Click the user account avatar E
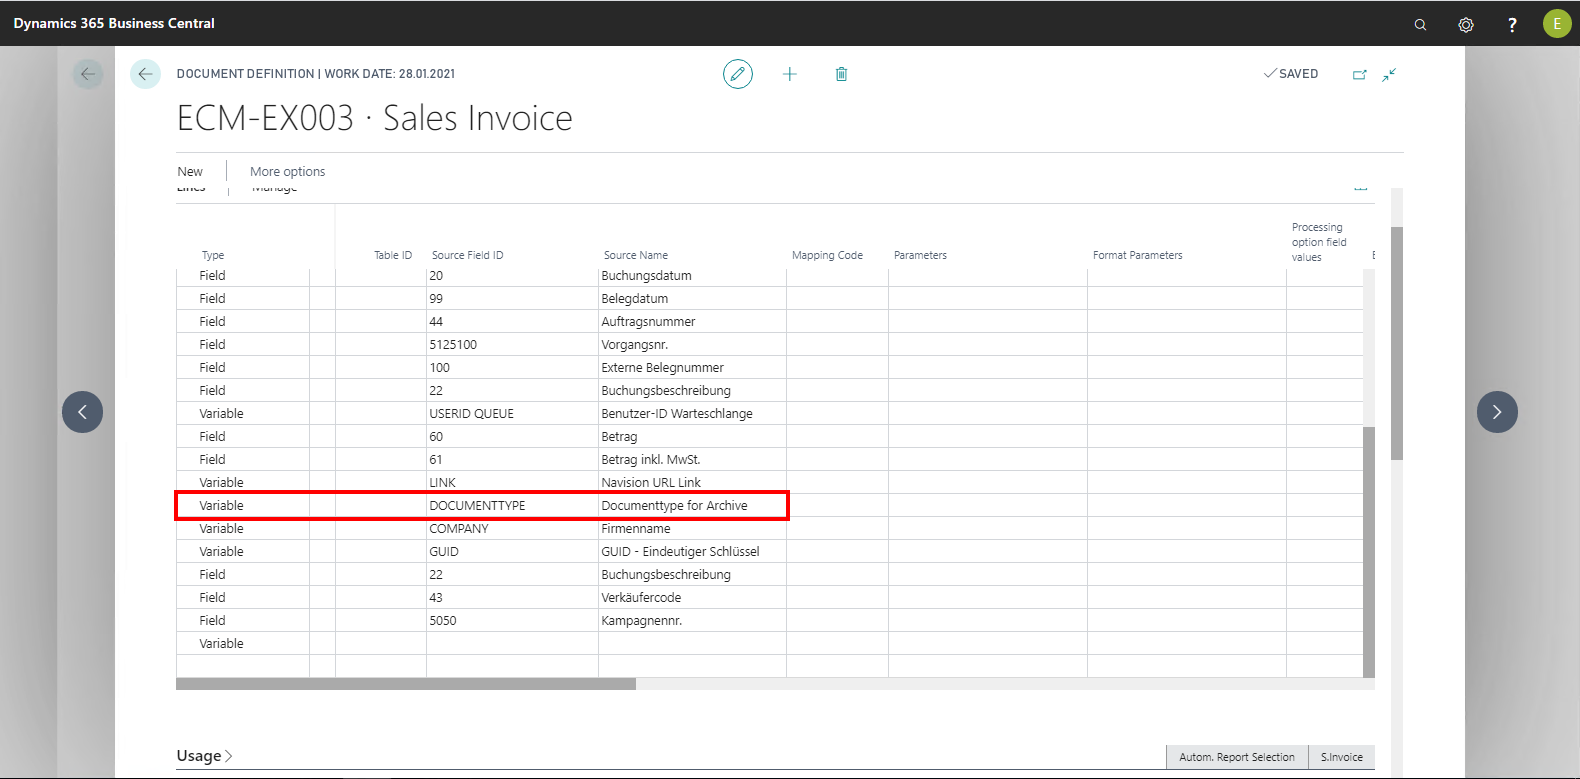1580x779 pixels. pos(1556,24)
